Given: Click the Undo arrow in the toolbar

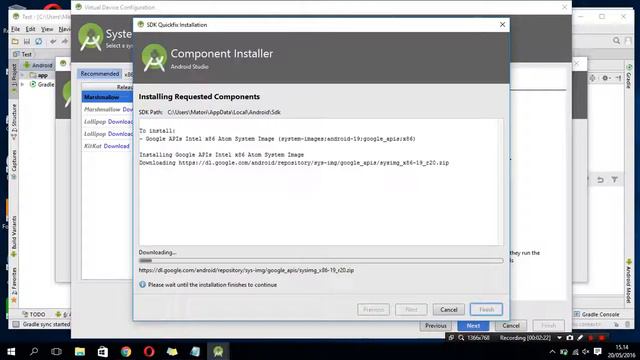Looking at the screenshot, I should (53, 41).
